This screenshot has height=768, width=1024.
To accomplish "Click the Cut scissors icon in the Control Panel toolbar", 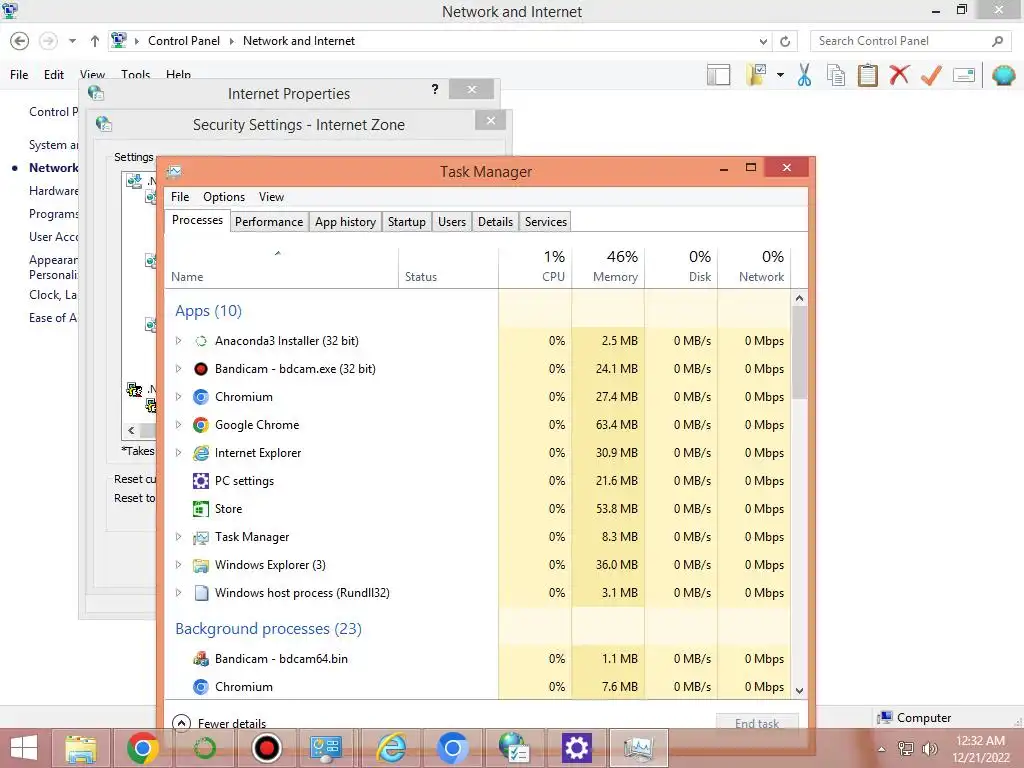I will [x=805, y=75].
